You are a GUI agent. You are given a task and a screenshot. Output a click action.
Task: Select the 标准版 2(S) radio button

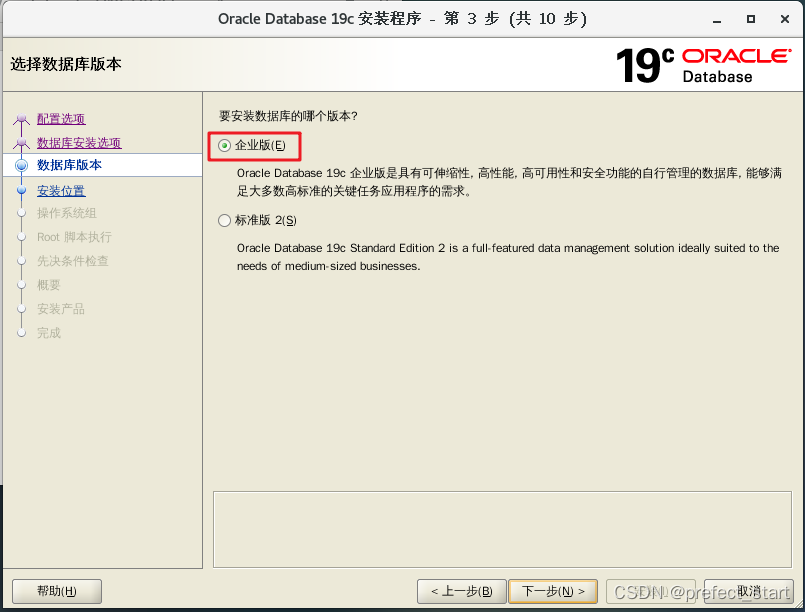[x=224, y=221]
